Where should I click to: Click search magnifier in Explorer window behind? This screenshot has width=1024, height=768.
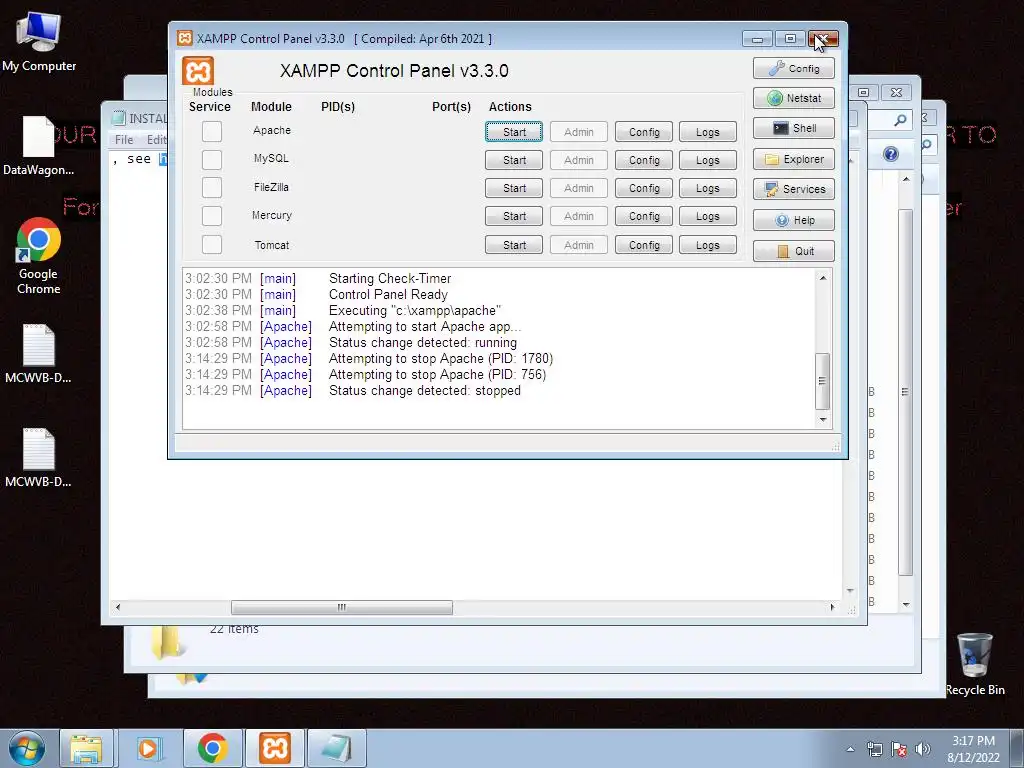coord(900,120)
